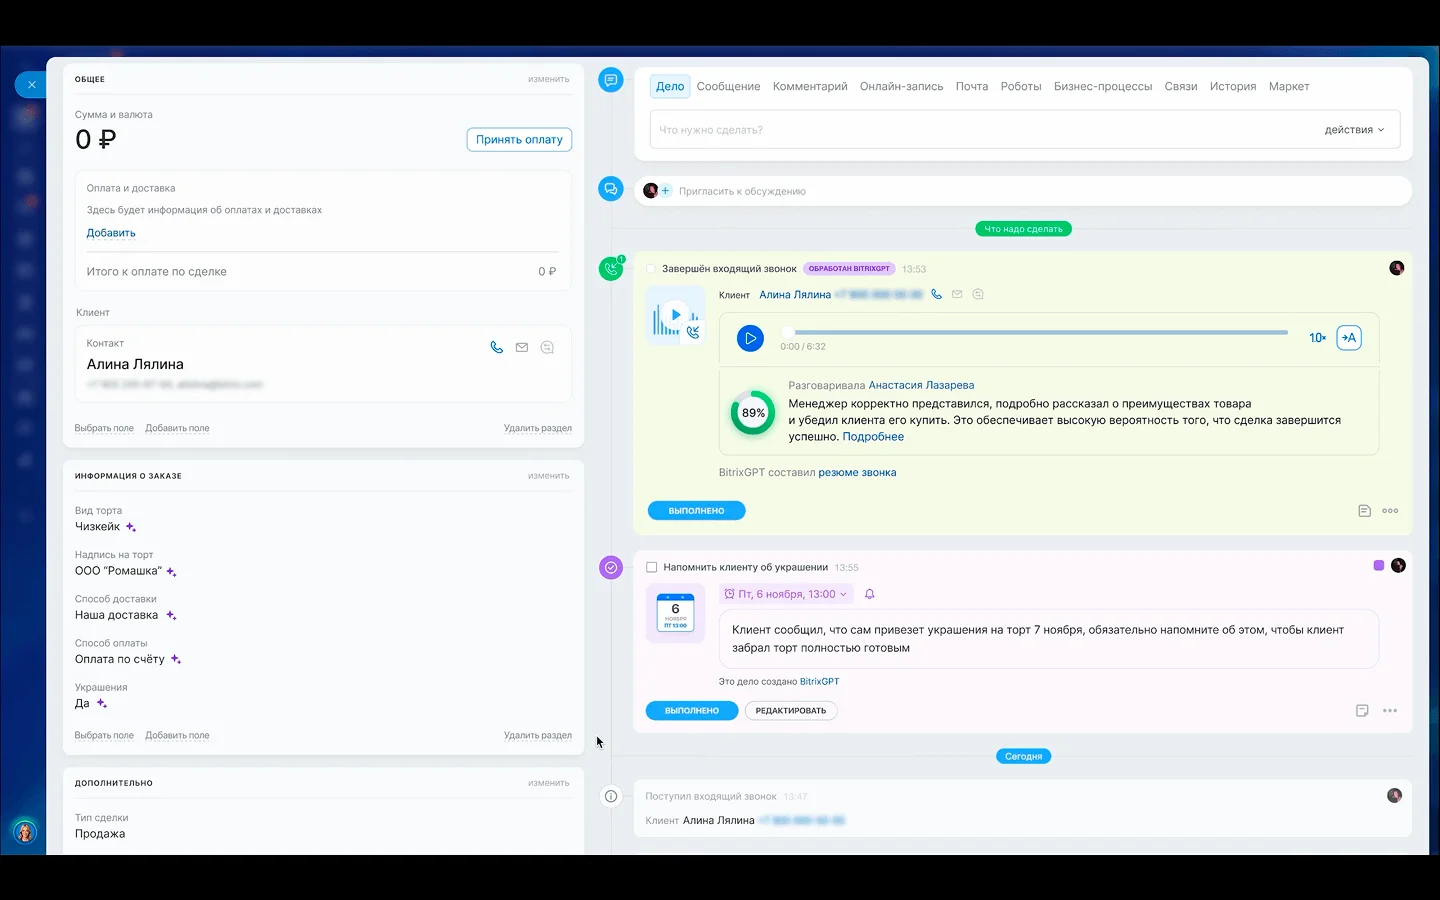
Task: Switch to the Сообщение tab
Action: coord(728,87)
